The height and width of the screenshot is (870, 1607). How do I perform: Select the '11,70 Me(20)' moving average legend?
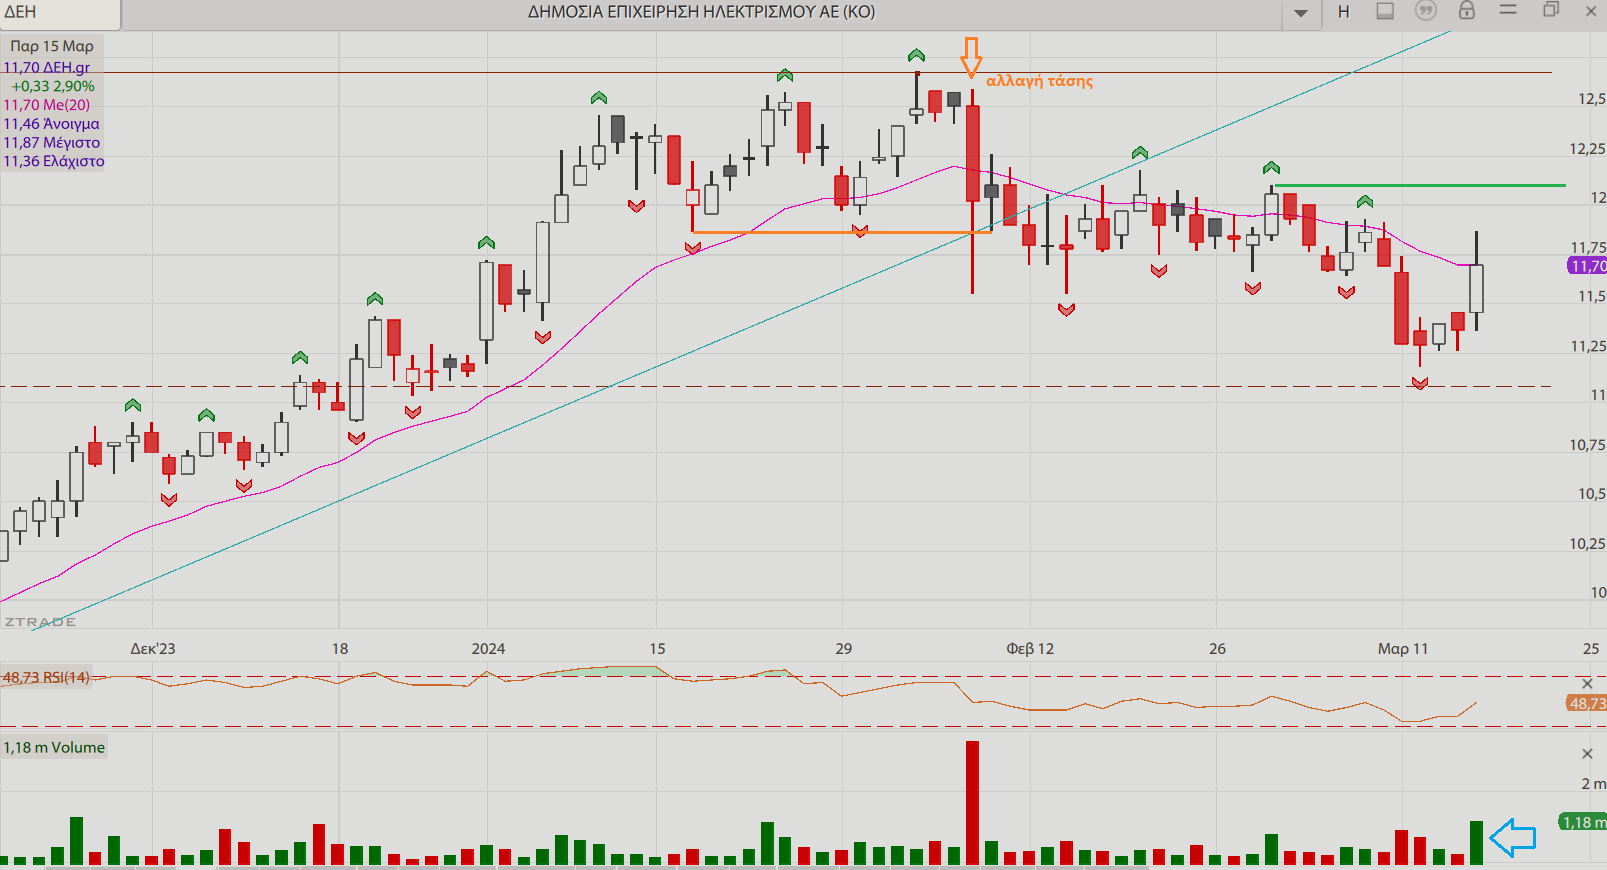point(47,104)
